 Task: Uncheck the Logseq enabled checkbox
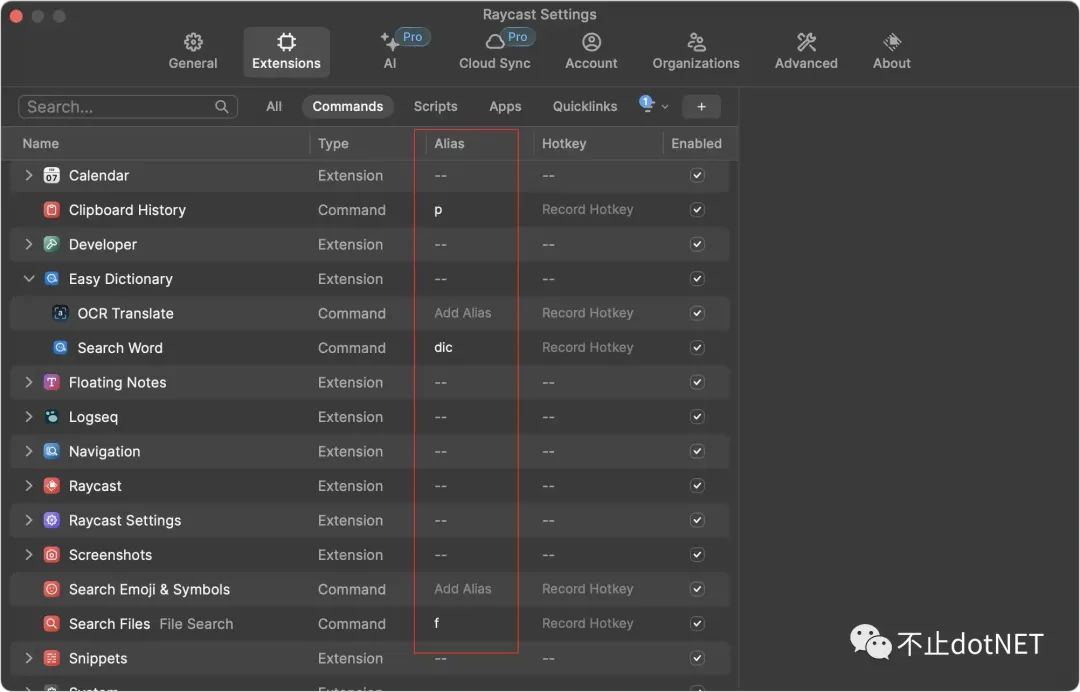point(697,417)
